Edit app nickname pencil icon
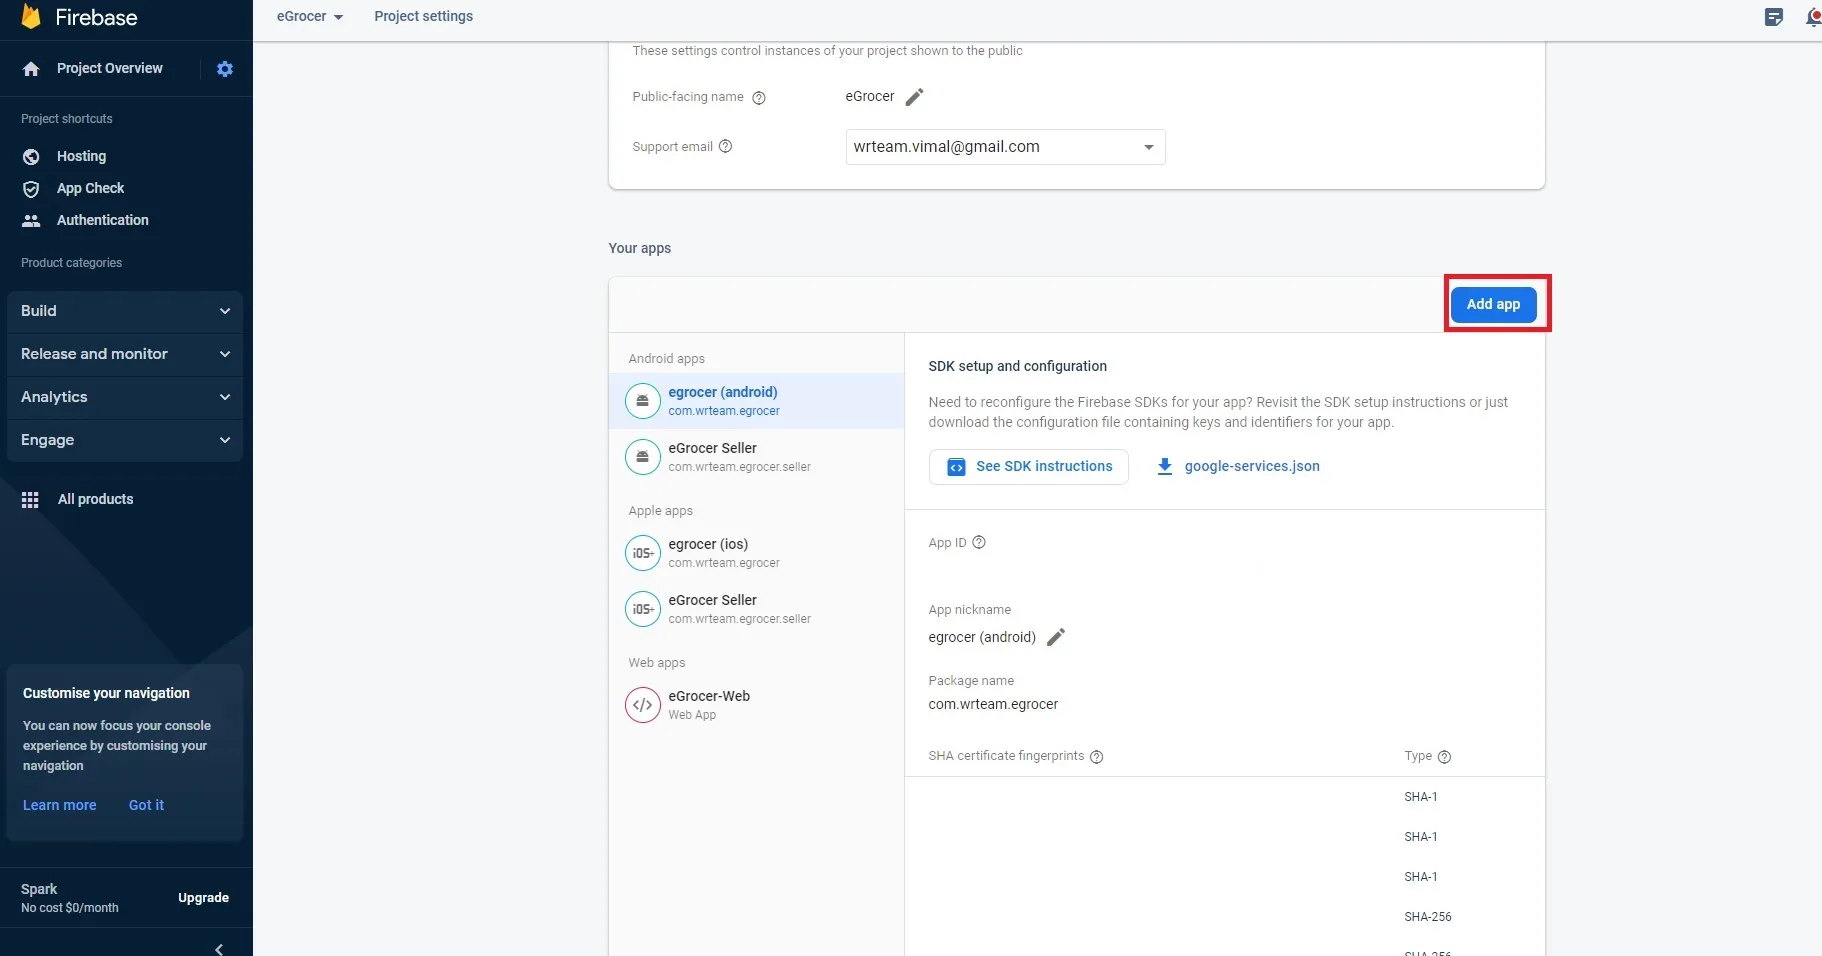This screenshot has width=1822, height=956. (1056, 637)
